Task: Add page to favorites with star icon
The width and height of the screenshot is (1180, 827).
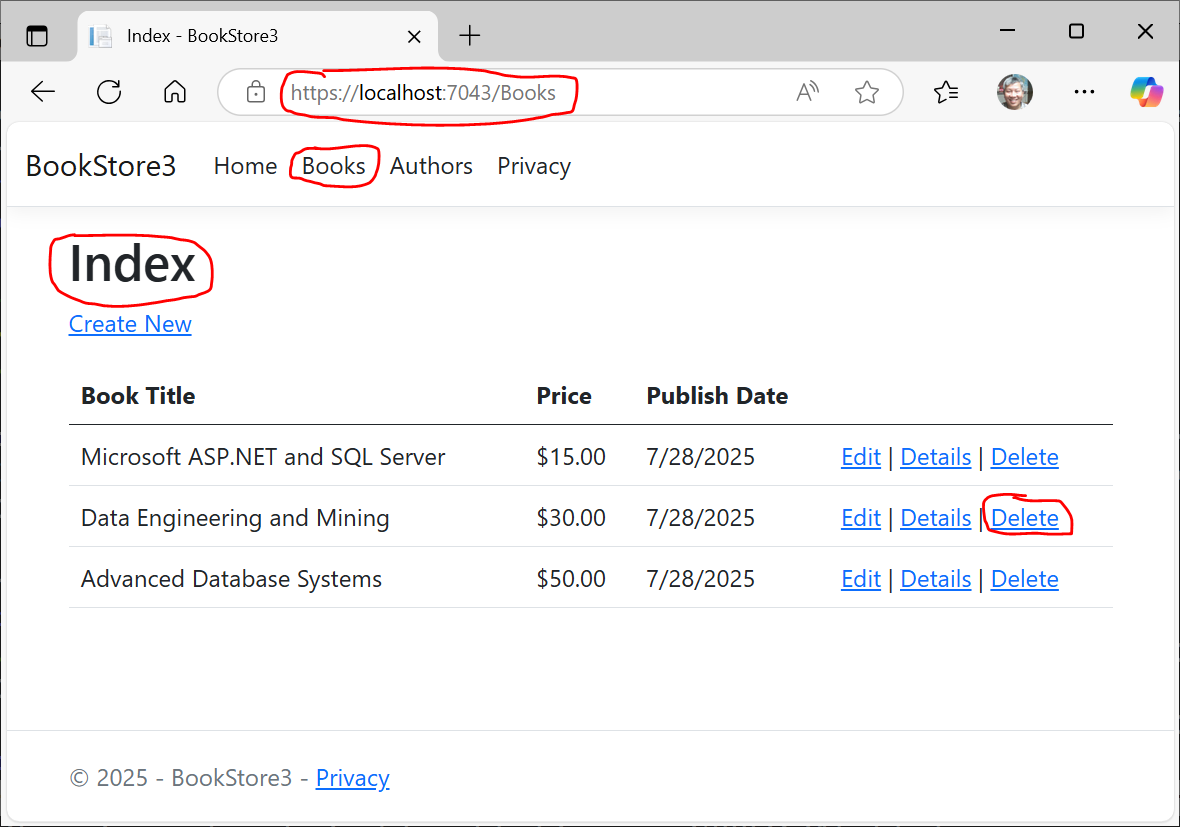Action: coord(867,92)
